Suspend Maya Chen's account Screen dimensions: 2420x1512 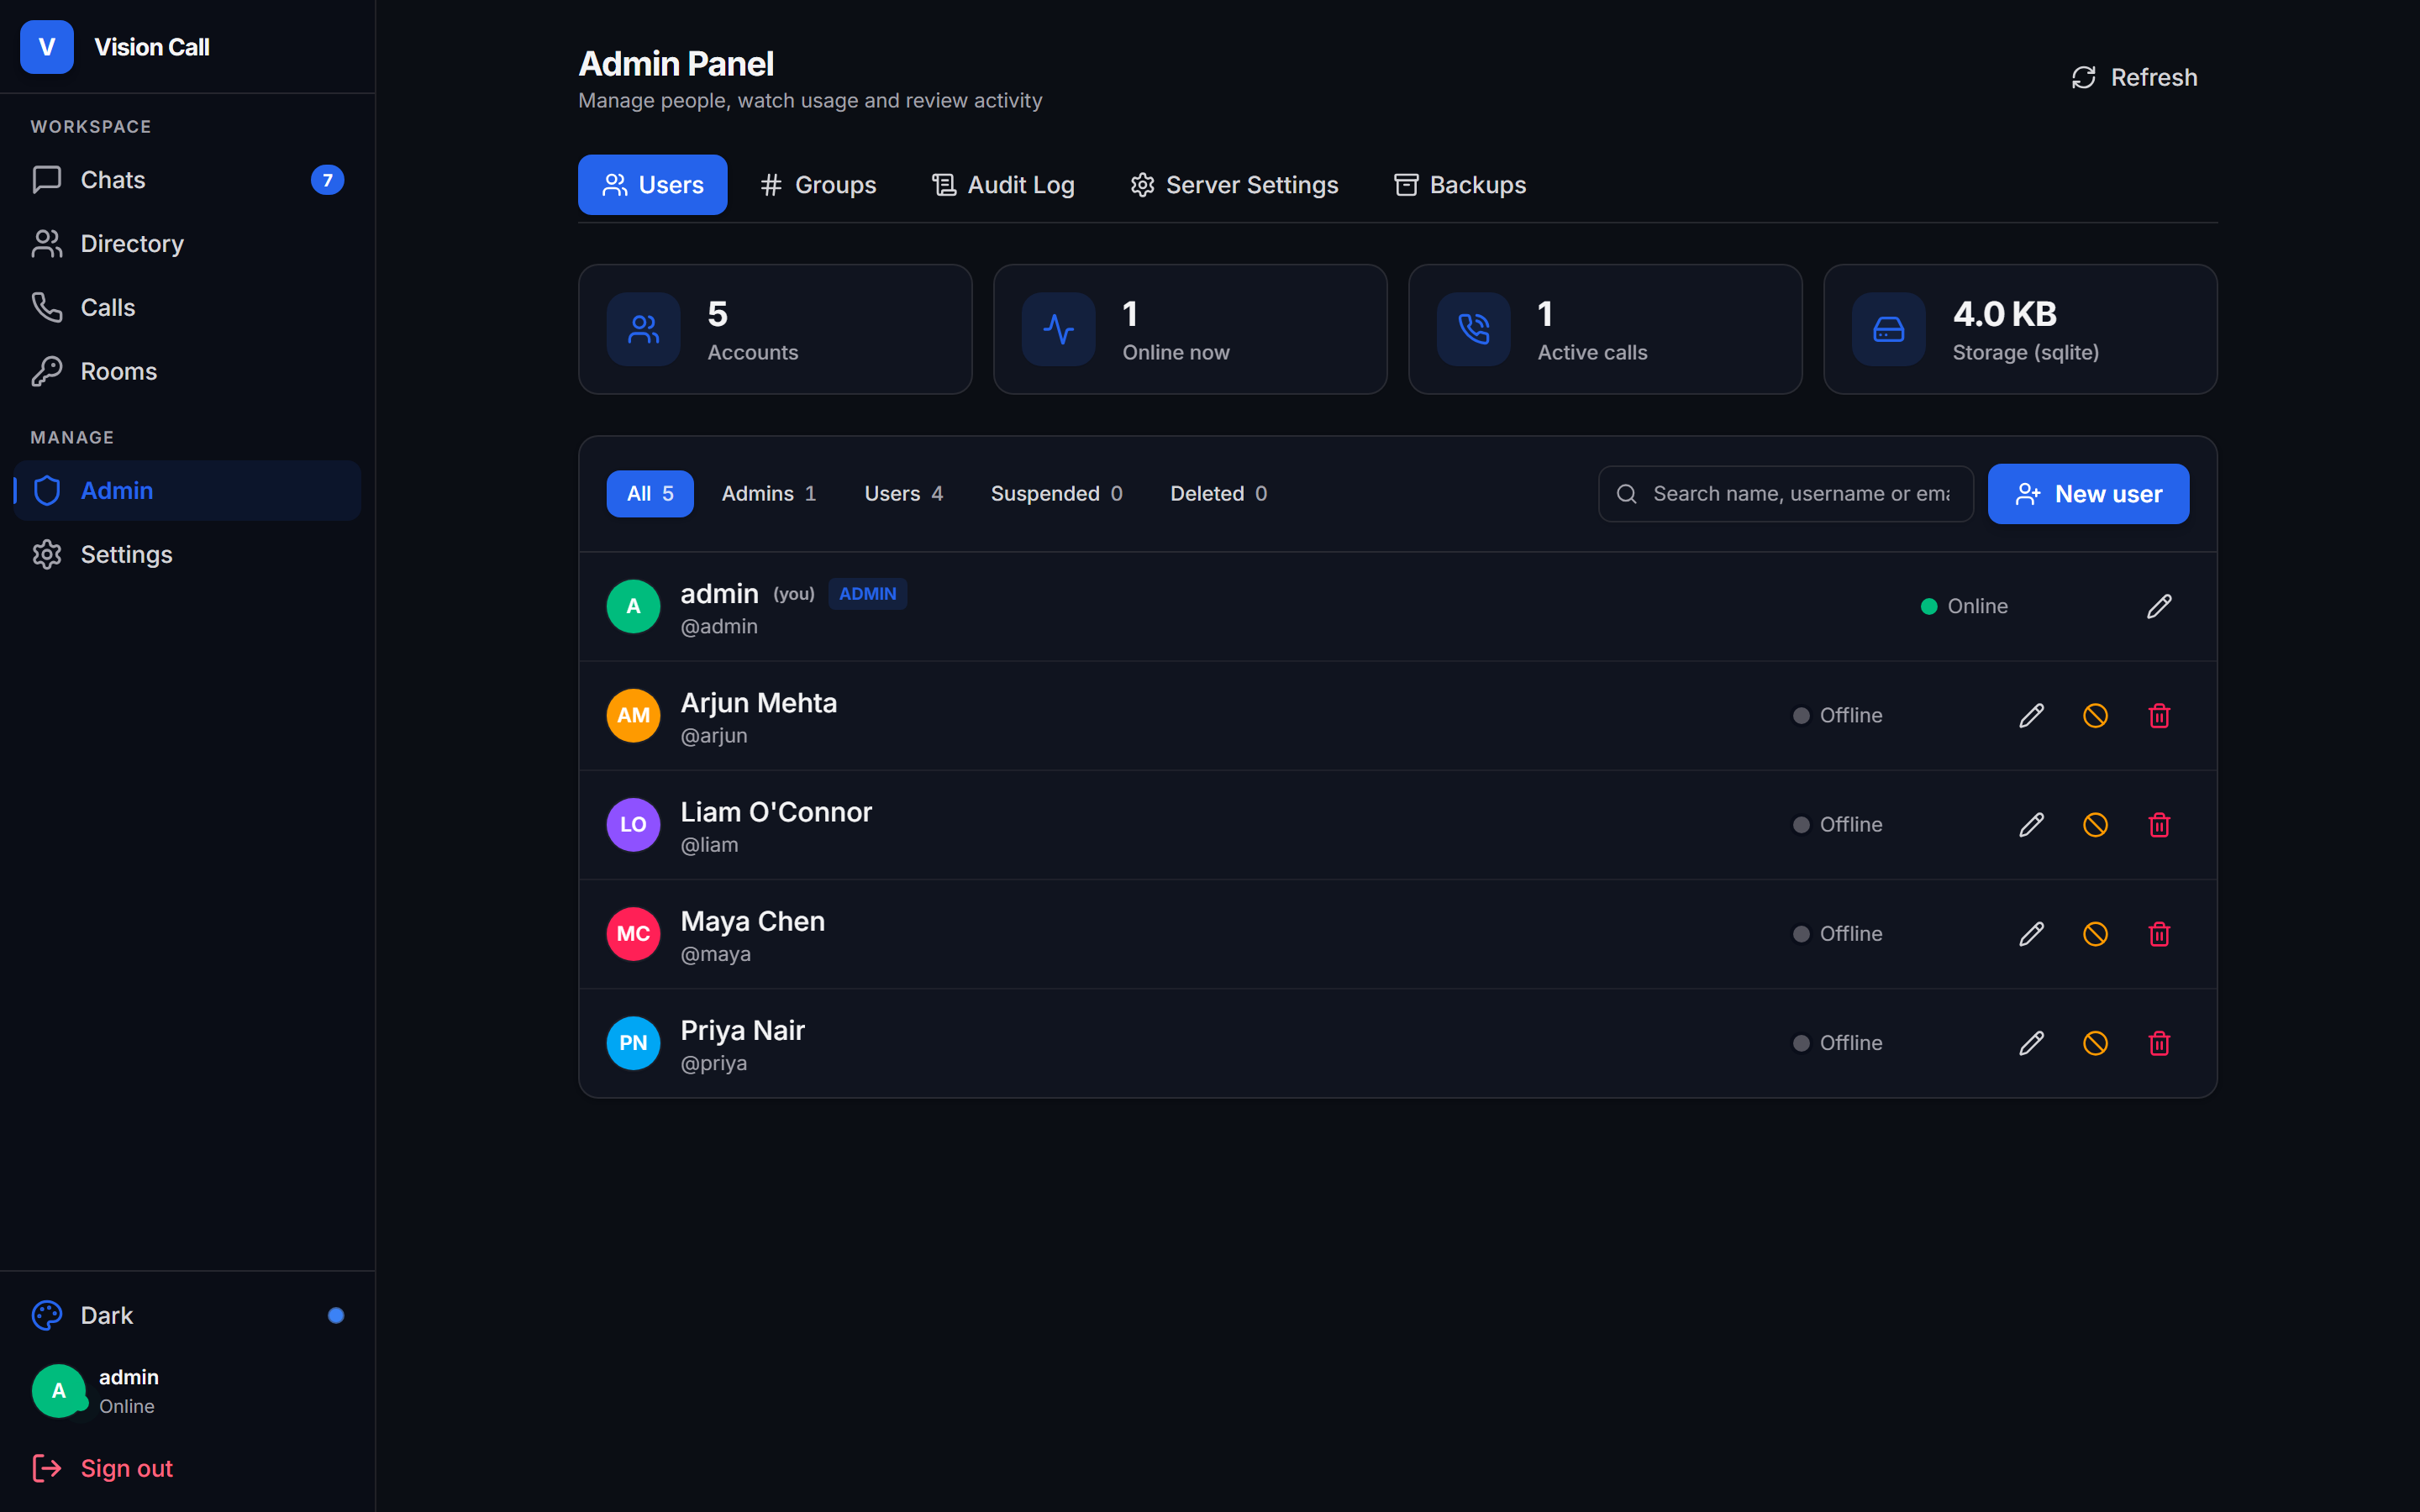tap(2095, 933)
